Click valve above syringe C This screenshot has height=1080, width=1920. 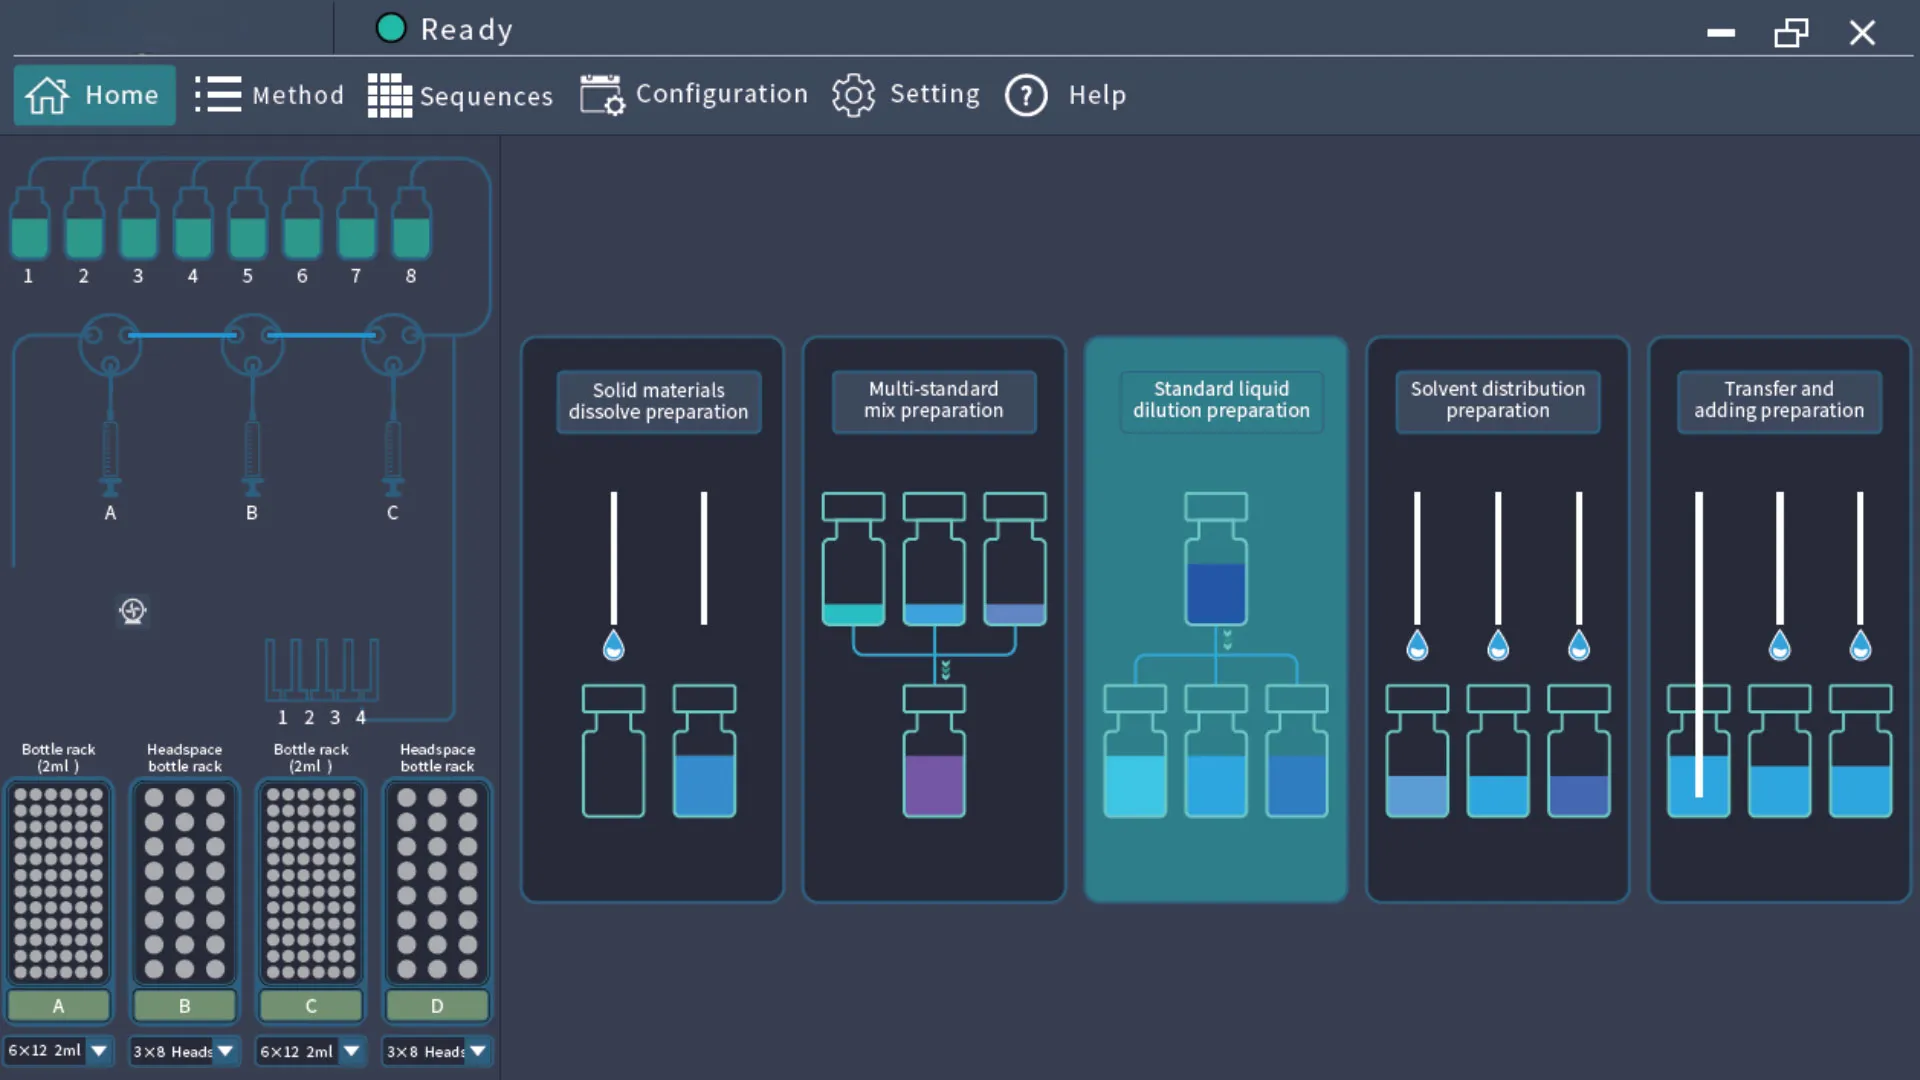click(x=393, y=345)
